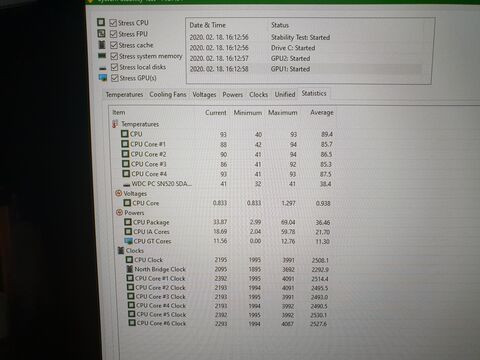This screenshot has width=480, height=360.
Task: Click the North Bridge Clock chip icon
Action: (x=130, y=269)
